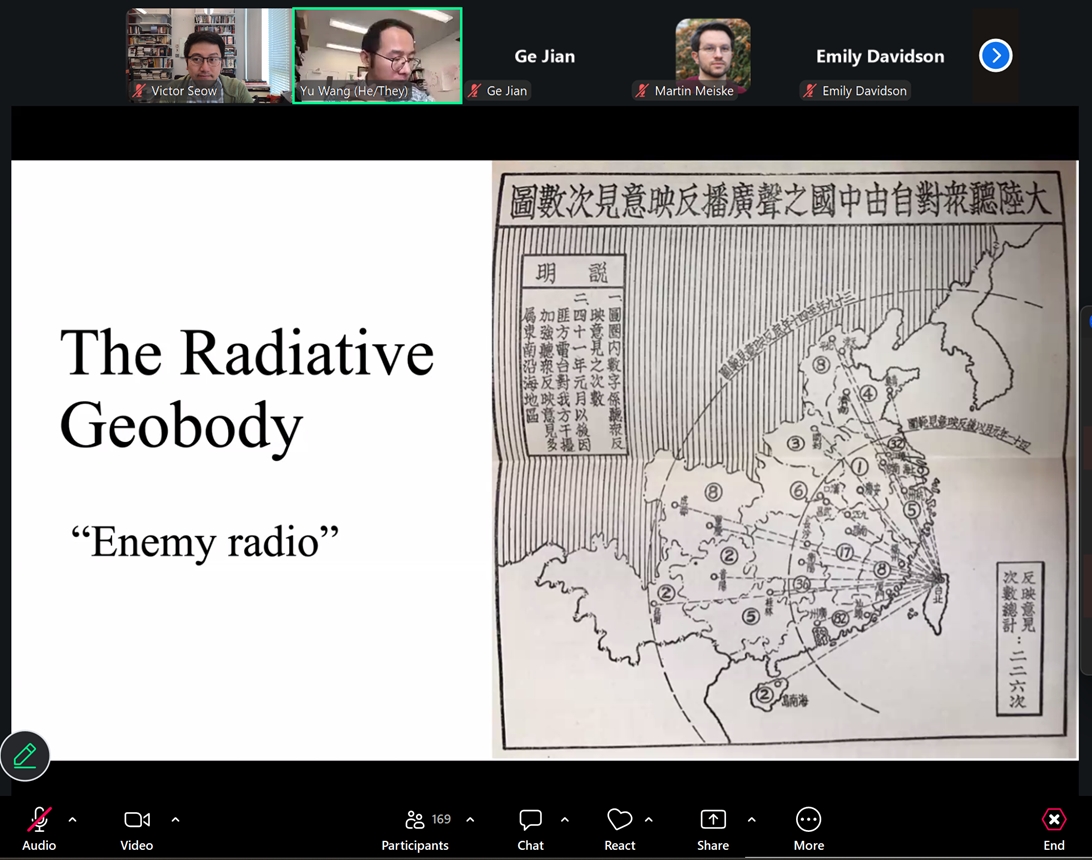1092x860 pixels.
Task: Expand audio settings caret next to Audio
Action: (72, 820)
